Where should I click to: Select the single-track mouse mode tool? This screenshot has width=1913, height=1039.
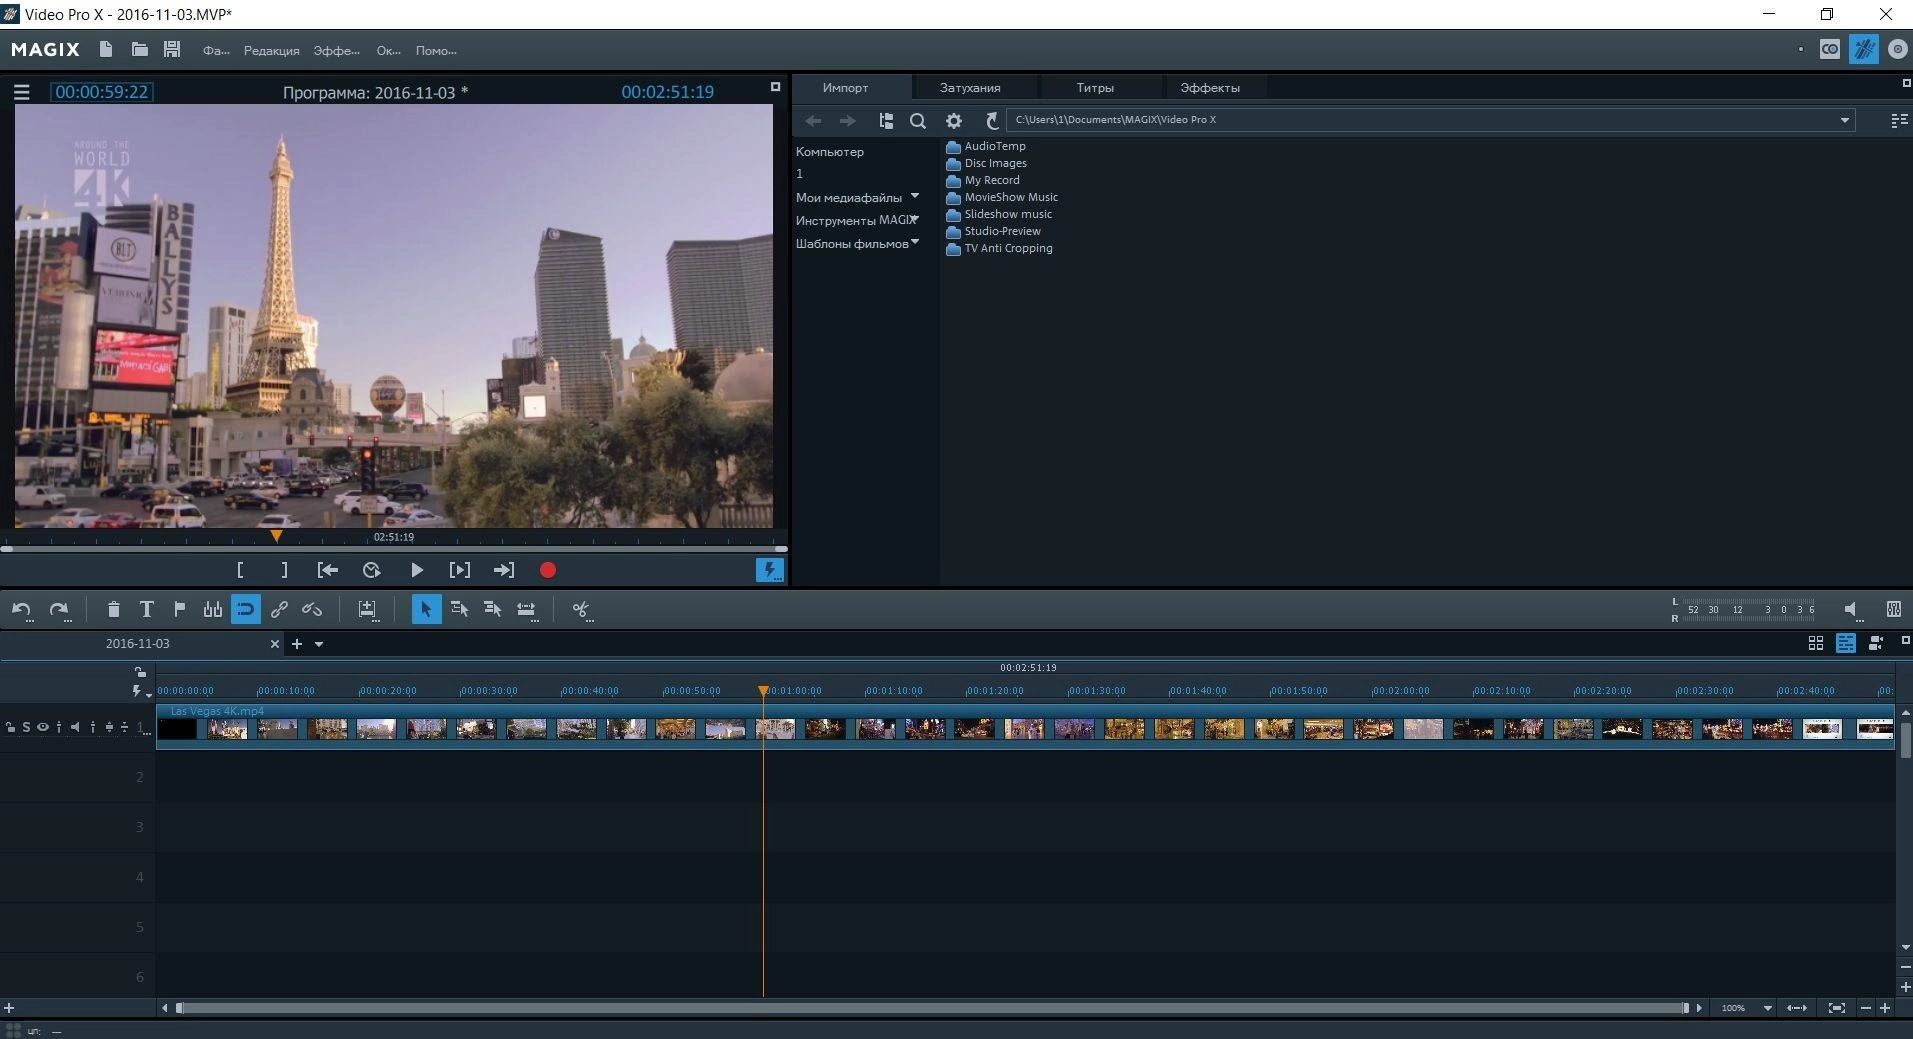pos(459,609)
